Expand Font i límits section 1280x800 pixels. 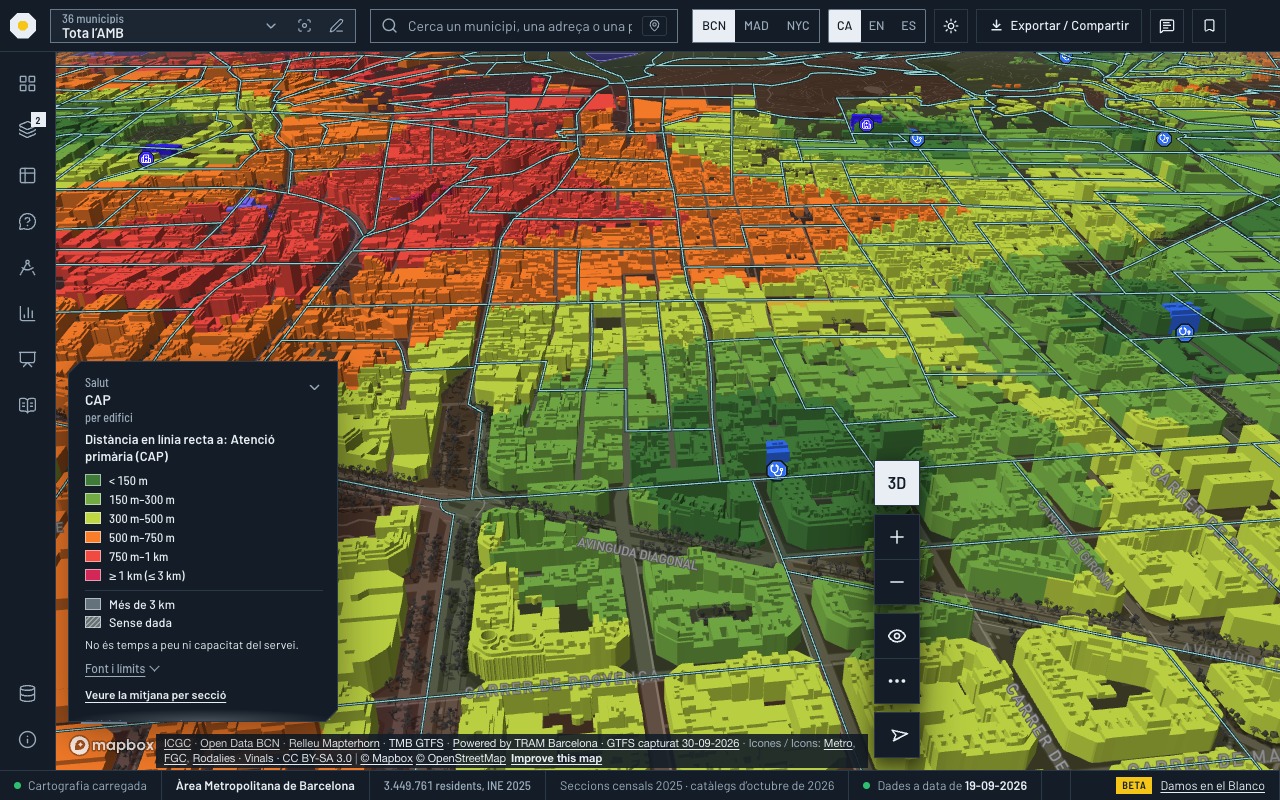click(123, 669)
